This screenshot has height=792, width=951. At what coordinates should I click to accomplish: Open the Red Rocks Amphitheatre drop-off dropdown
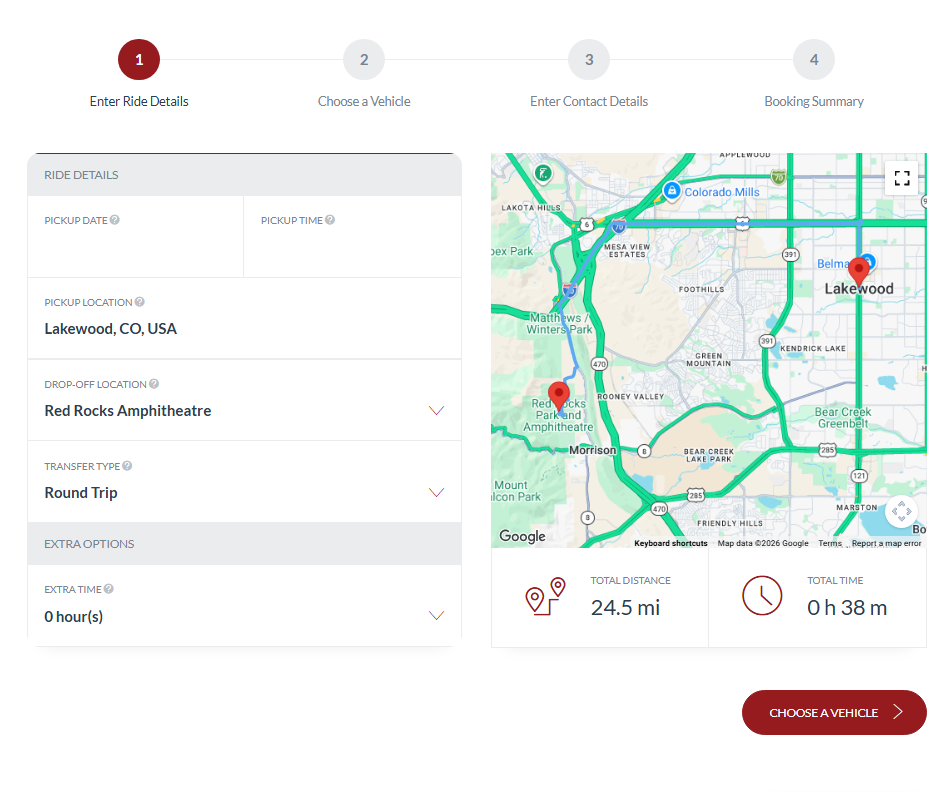244,400
